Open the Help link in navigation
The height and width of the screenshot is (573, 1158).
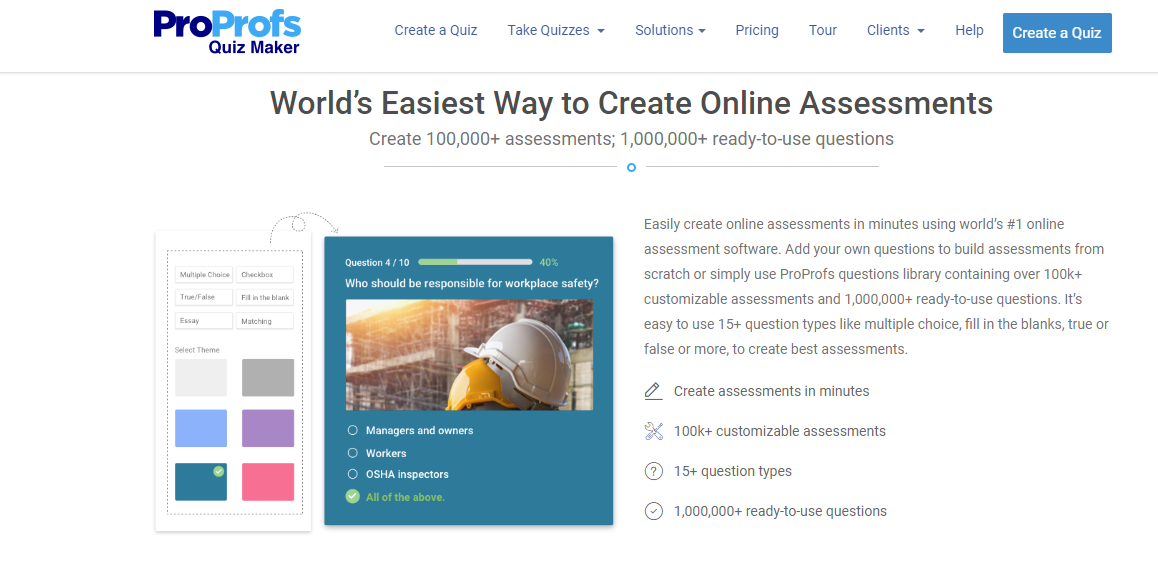[969, 30]
